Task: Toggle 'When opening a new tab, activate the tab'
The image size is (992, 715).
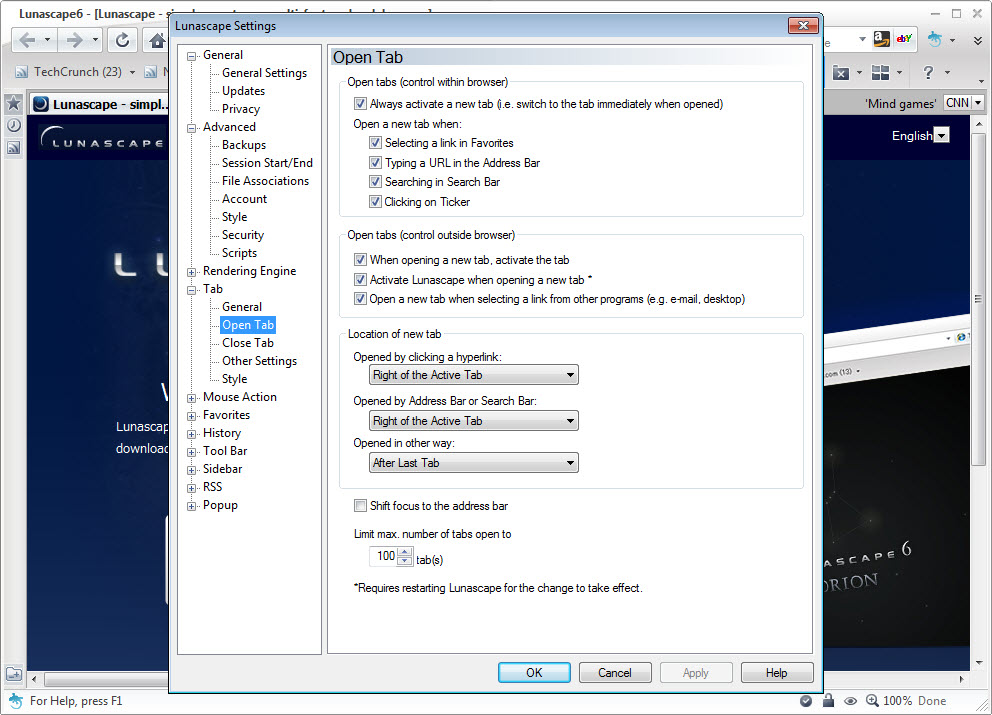Action: pyautogui.click(x=360, y=260)
